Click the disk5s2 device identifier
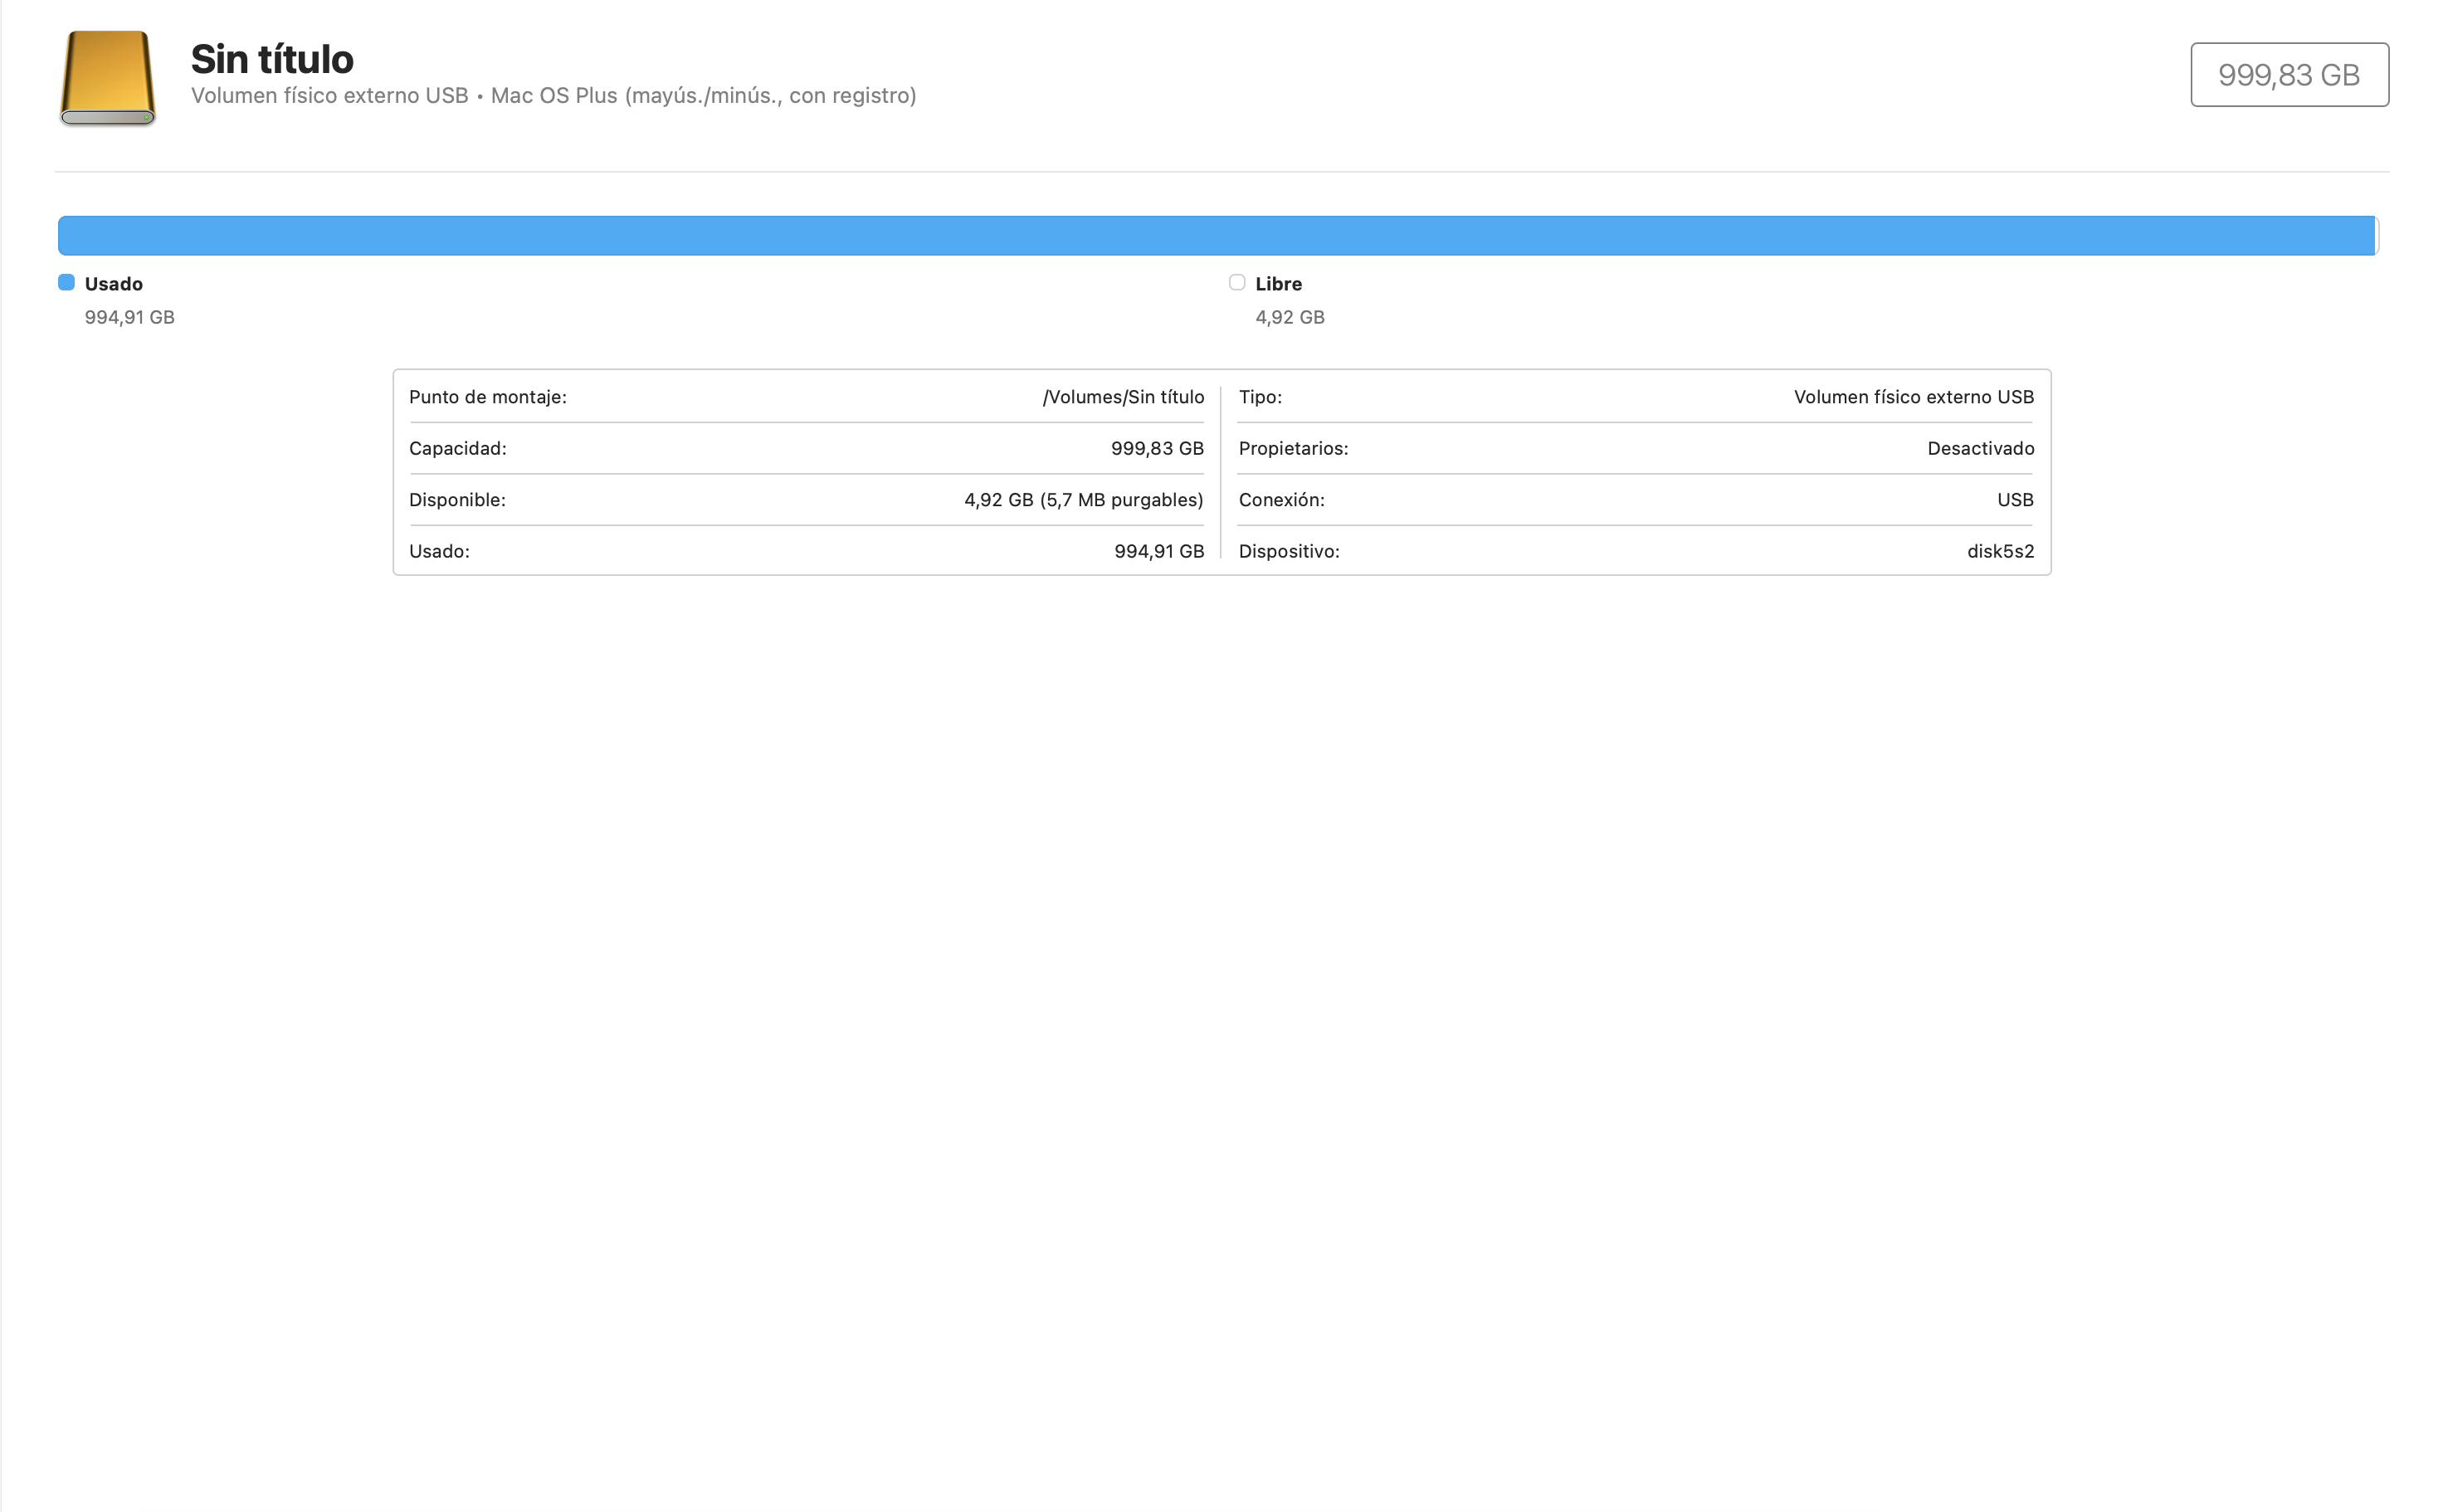Viewport: 2443px width, 1512px height. coord(1999,551)
